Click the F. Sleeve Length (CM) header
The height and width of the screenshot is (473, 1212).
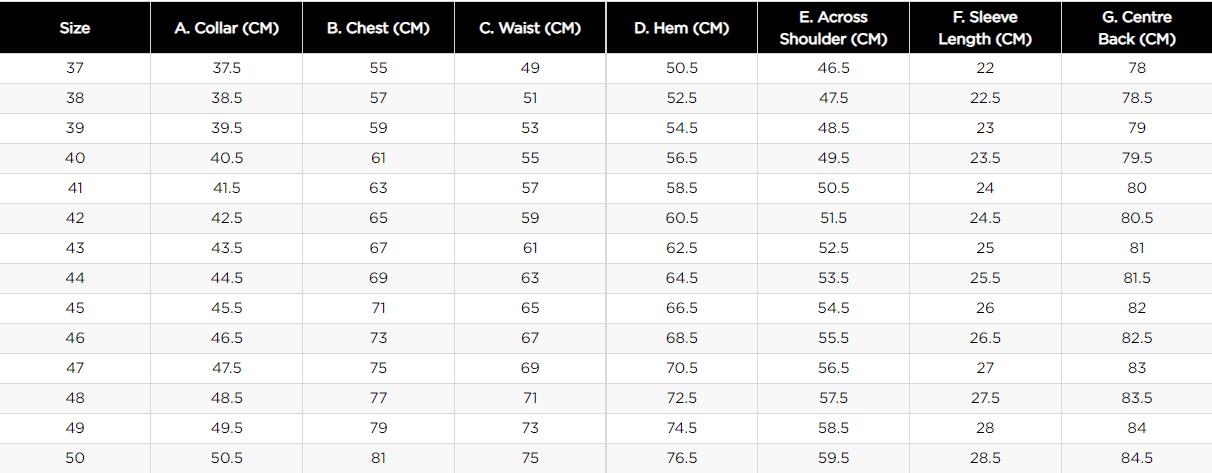pyautogui.click(x=985, y=28)
